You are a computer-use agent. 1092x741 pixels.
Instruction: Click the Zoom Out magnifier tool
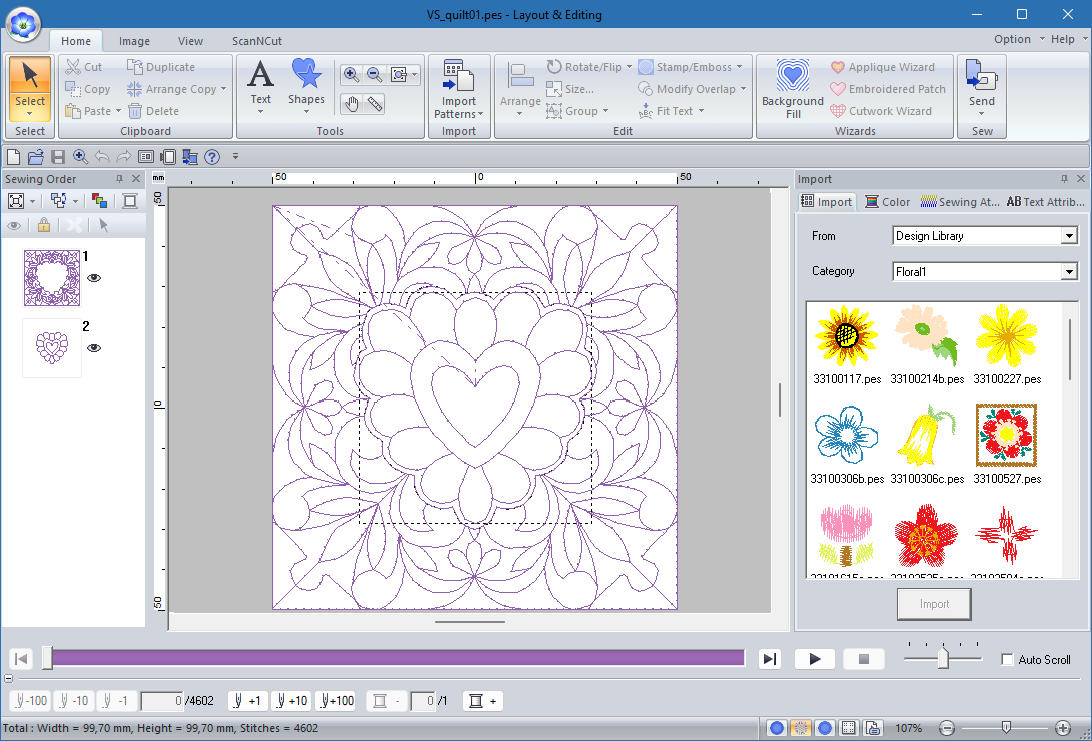click(x=375, y=75)
